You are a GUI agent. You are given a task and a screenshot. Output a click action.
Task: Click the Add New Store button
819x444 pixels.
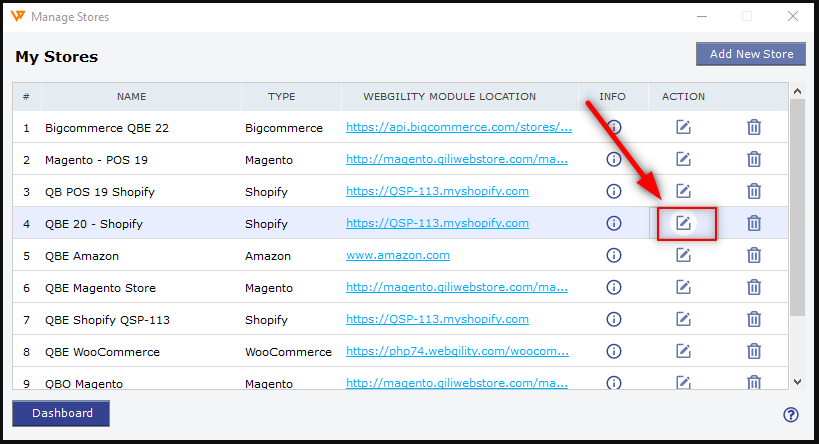(x=751, y=54)
